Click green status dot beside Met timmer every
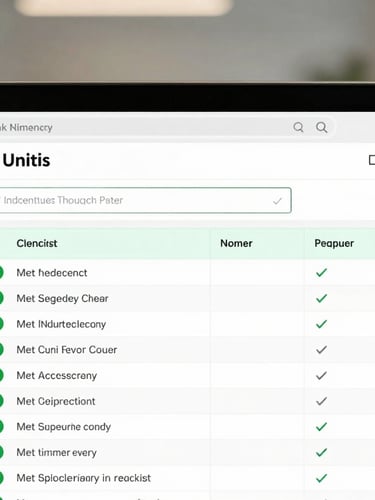 (x=1, y=452)
